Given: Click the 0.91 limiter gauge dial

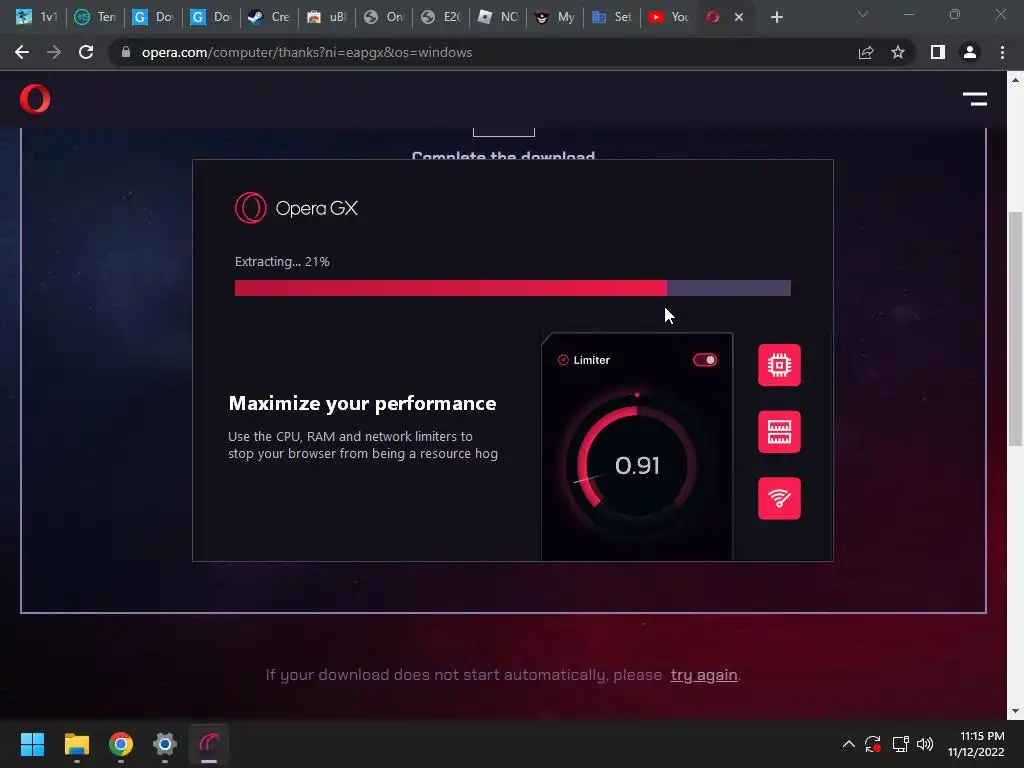Looking at the screenshot, I should point(637,466).
